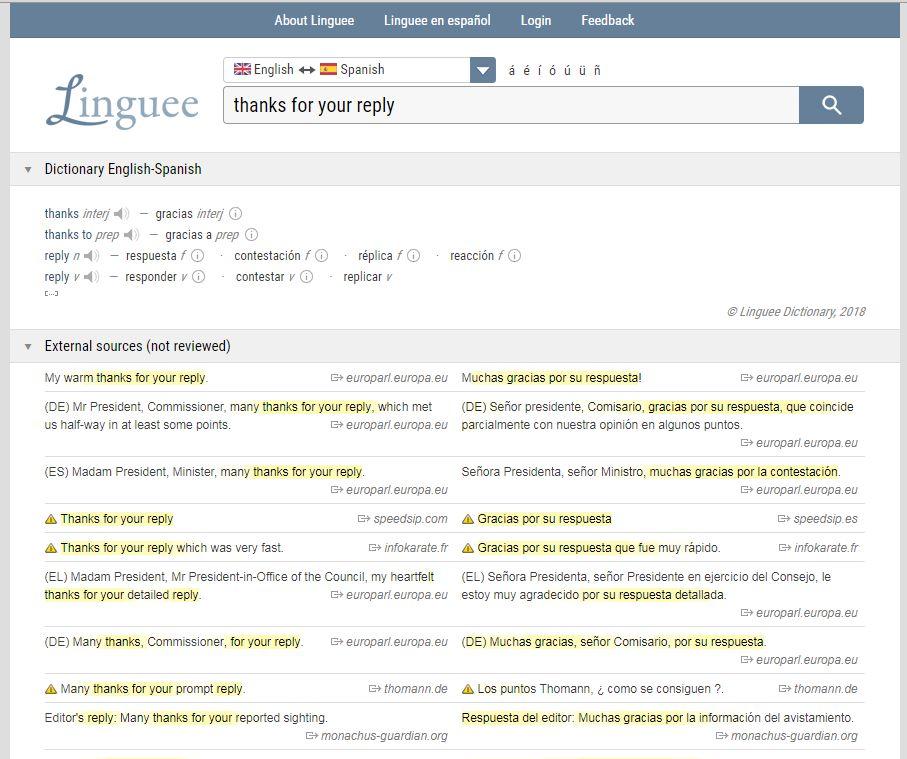
Task: Click external link icon next to speedsip.com
Action: pos(364,519)
